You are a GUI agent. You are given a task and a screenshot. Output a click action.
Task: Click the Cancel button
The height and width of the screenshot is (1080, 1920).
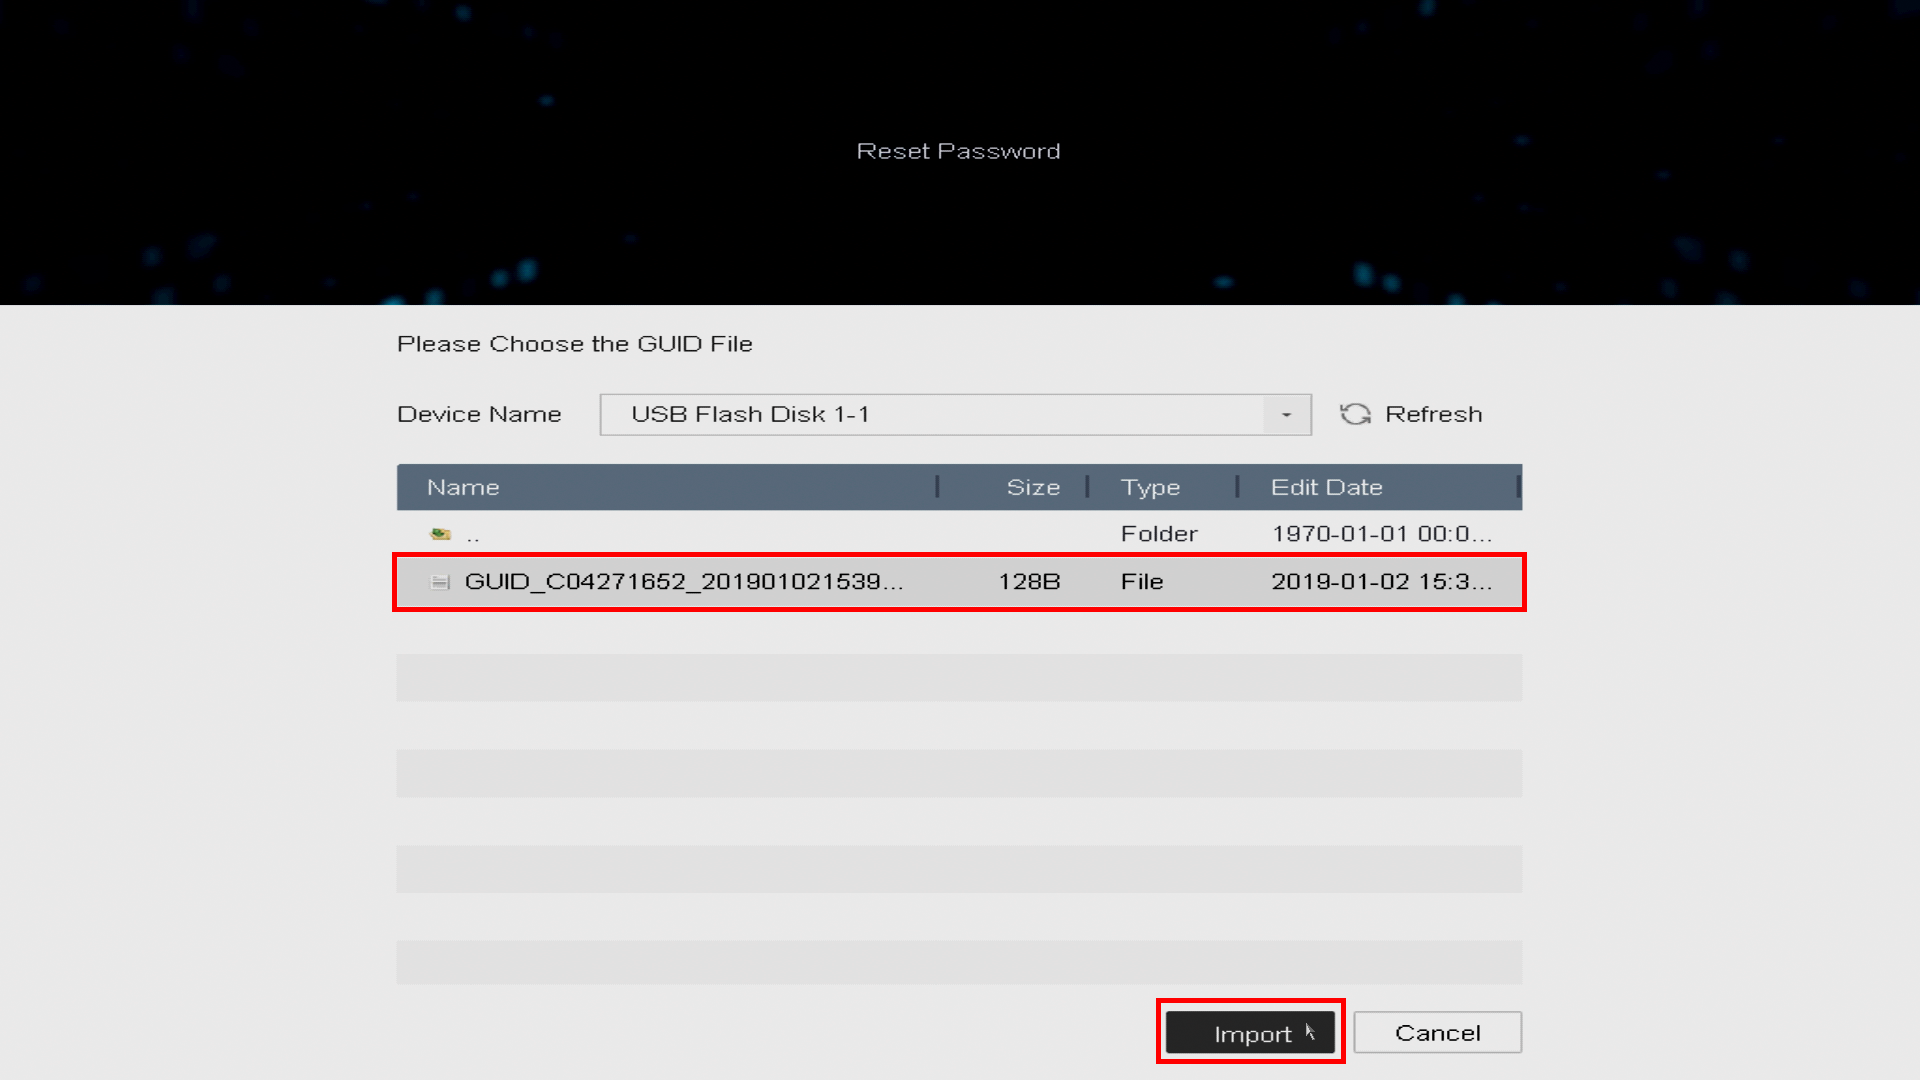(x=1438, y=1032)
